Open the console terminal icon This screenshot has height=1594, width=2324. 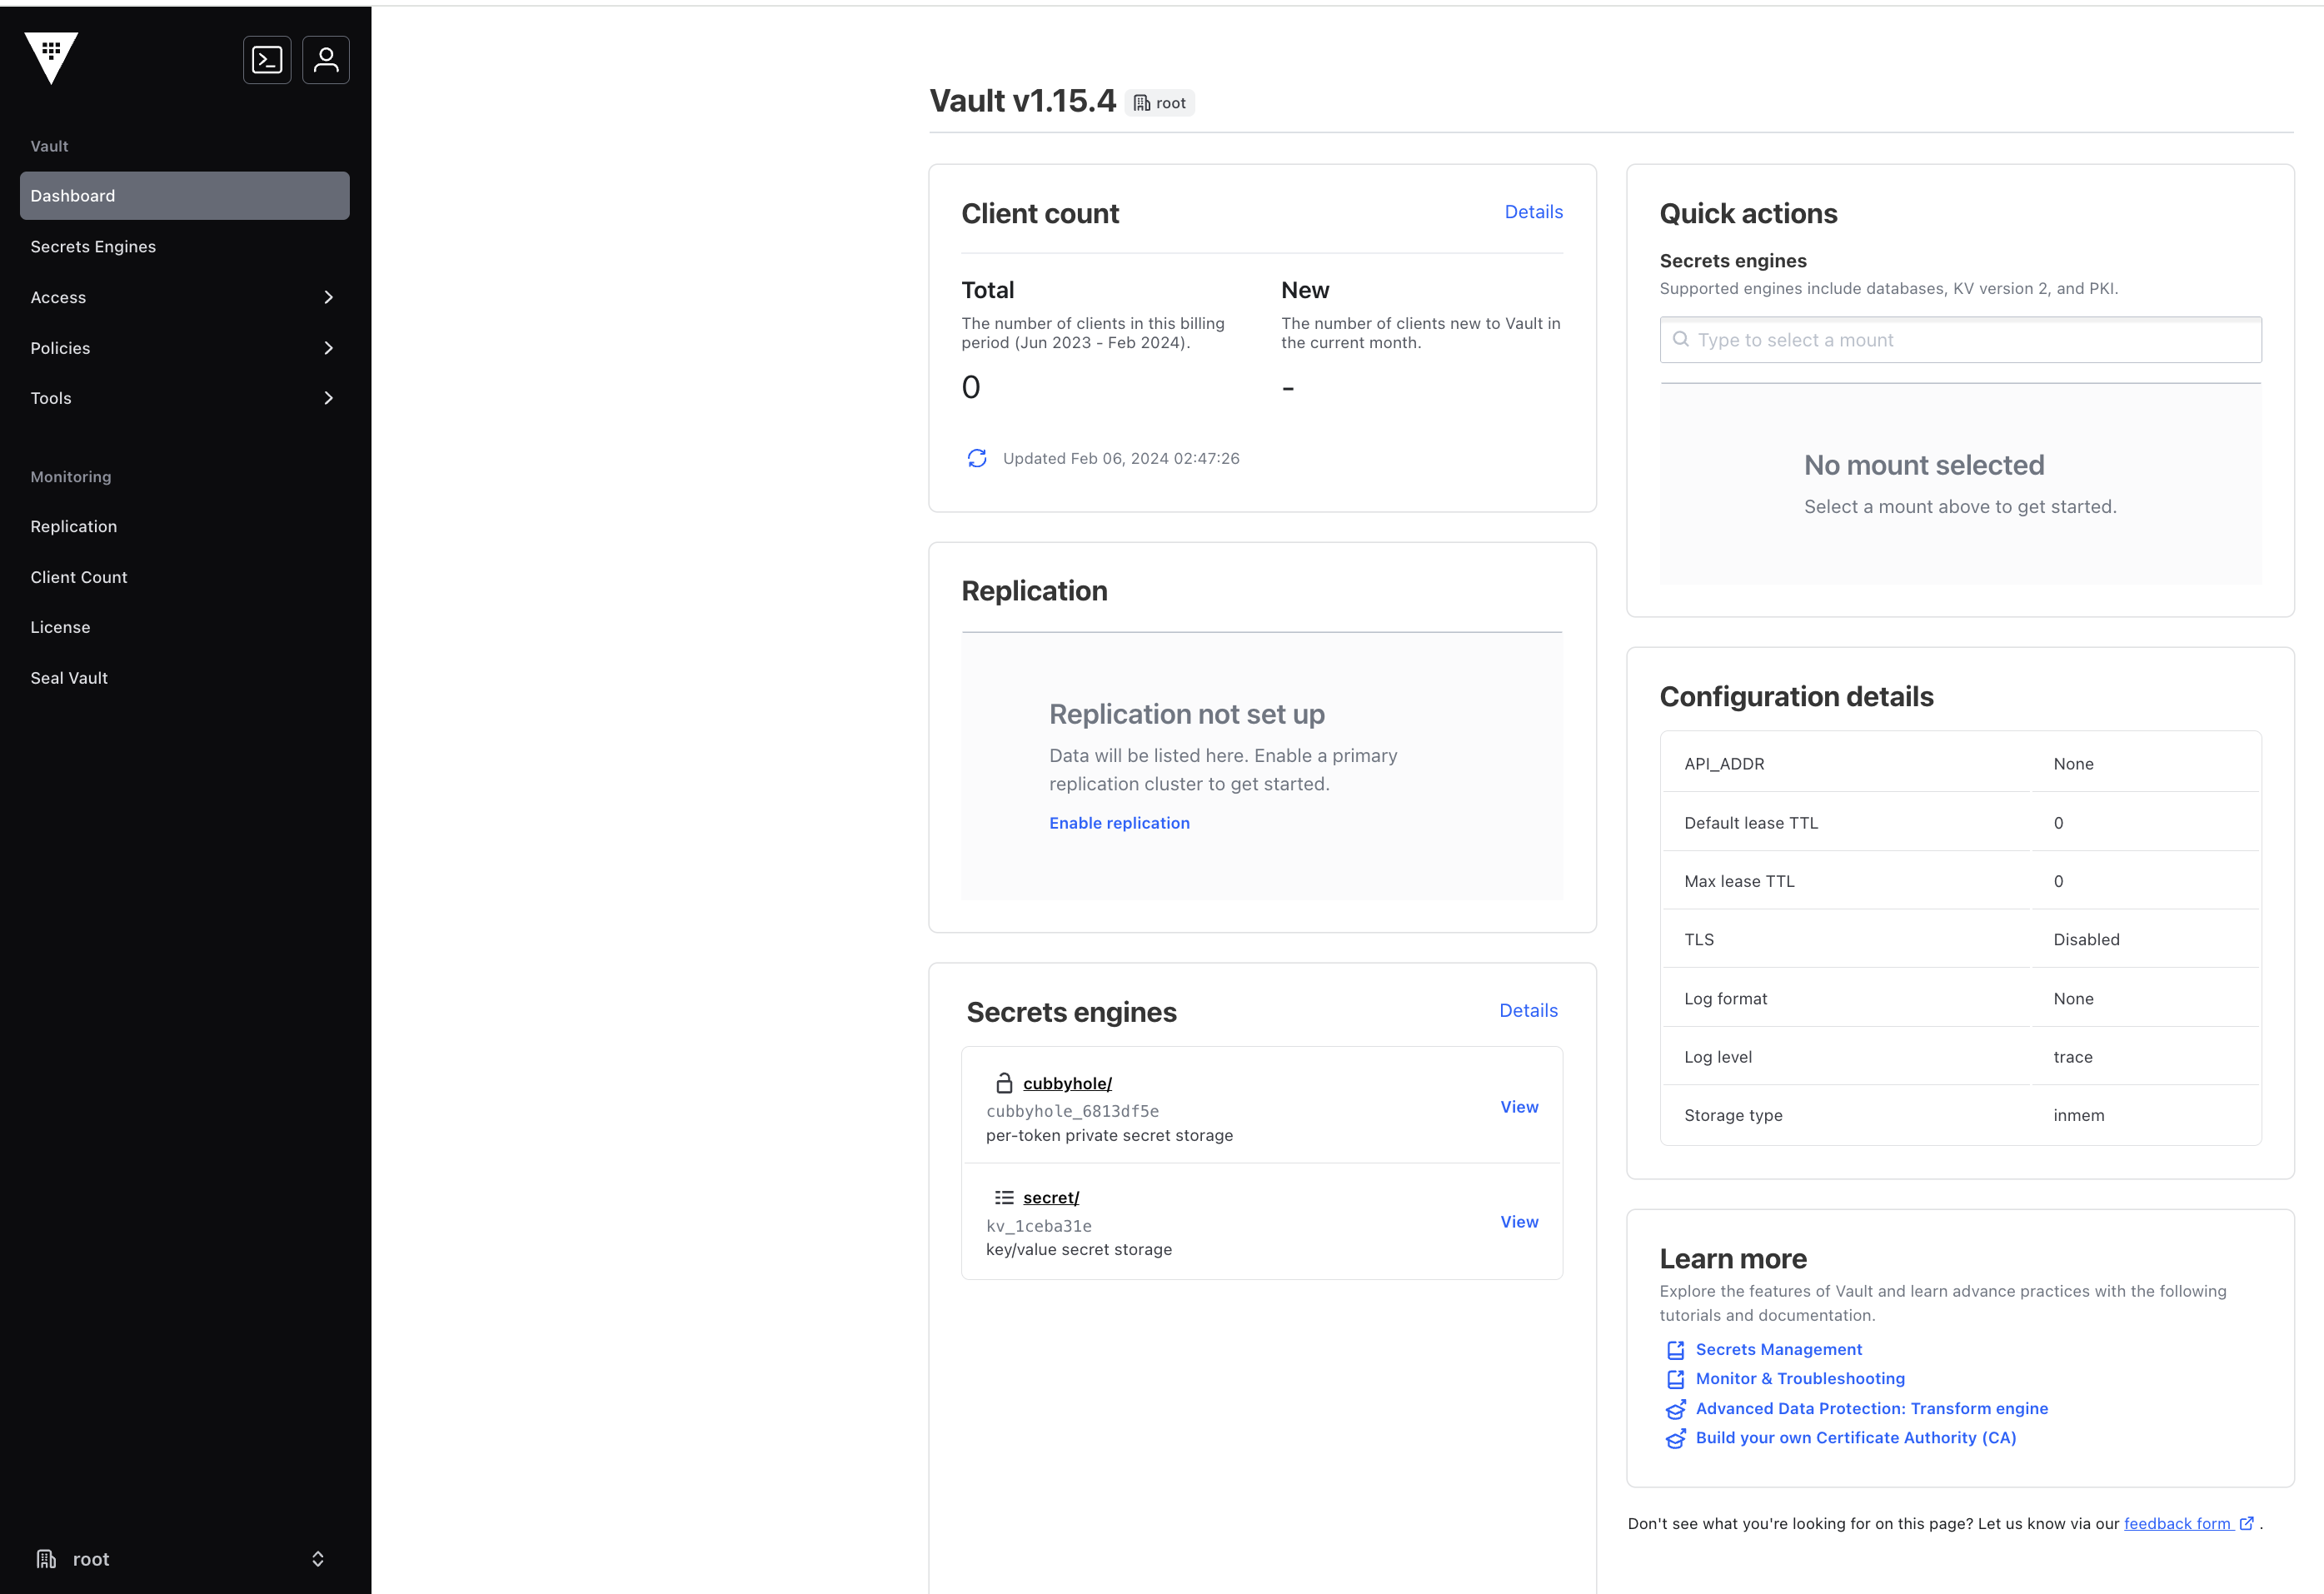[267, 60]
